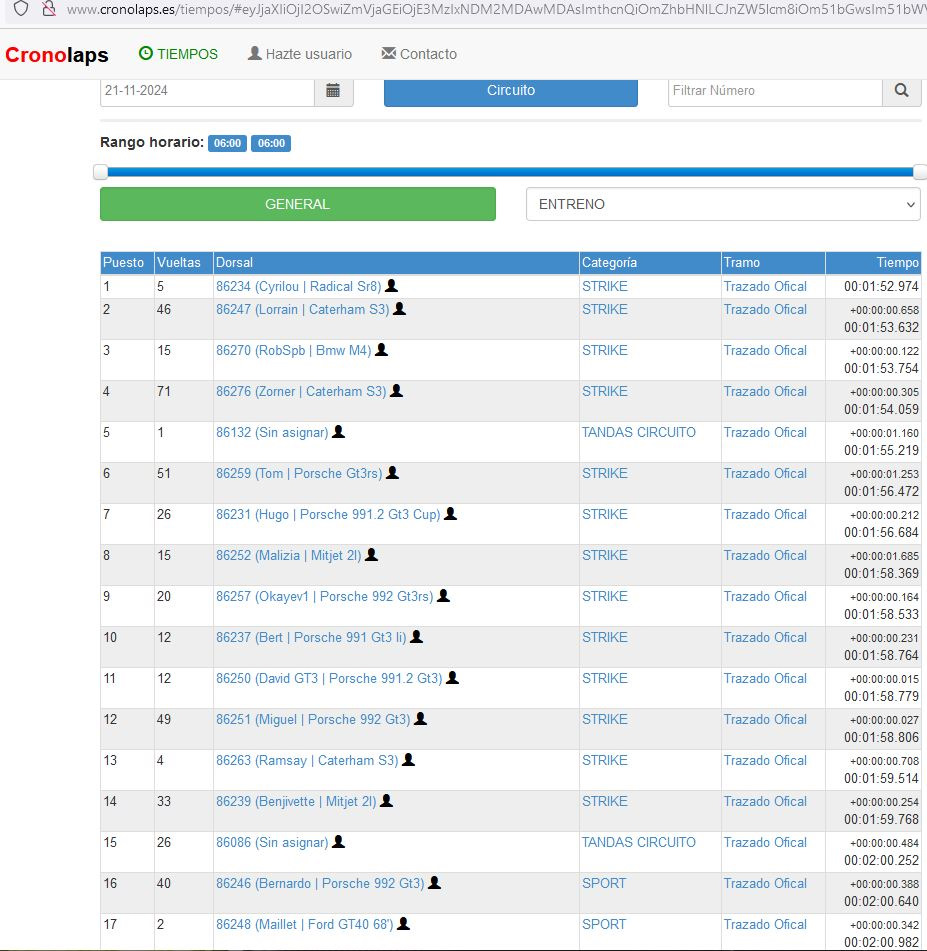
Task: Click the browser URL address bar
Action: (496, 9)
